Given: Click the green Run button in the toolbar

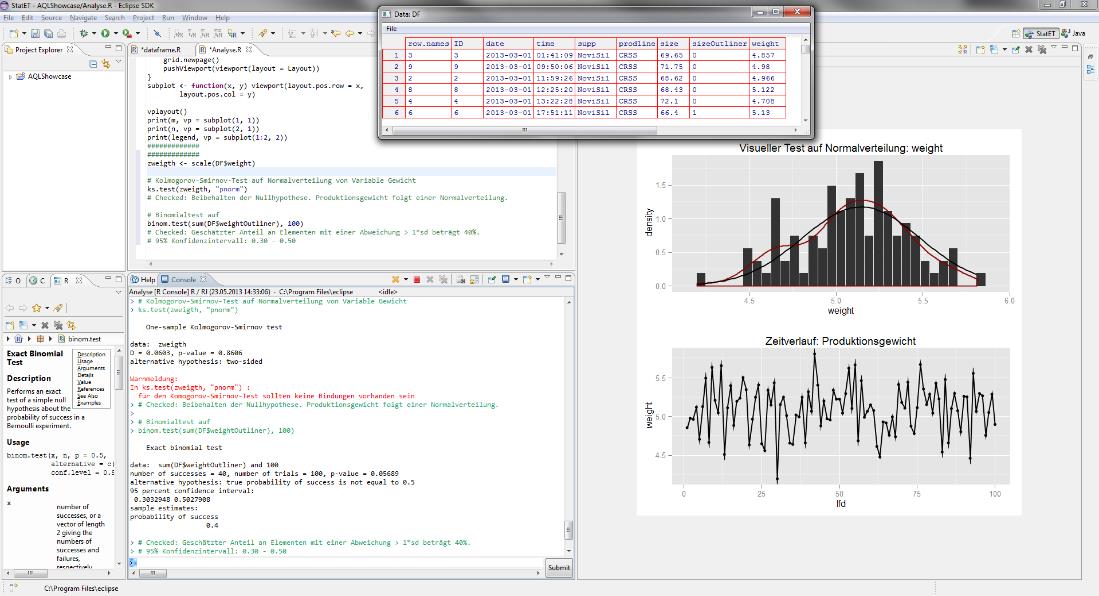Looking at the screenshot, I should tap(105, 33).
